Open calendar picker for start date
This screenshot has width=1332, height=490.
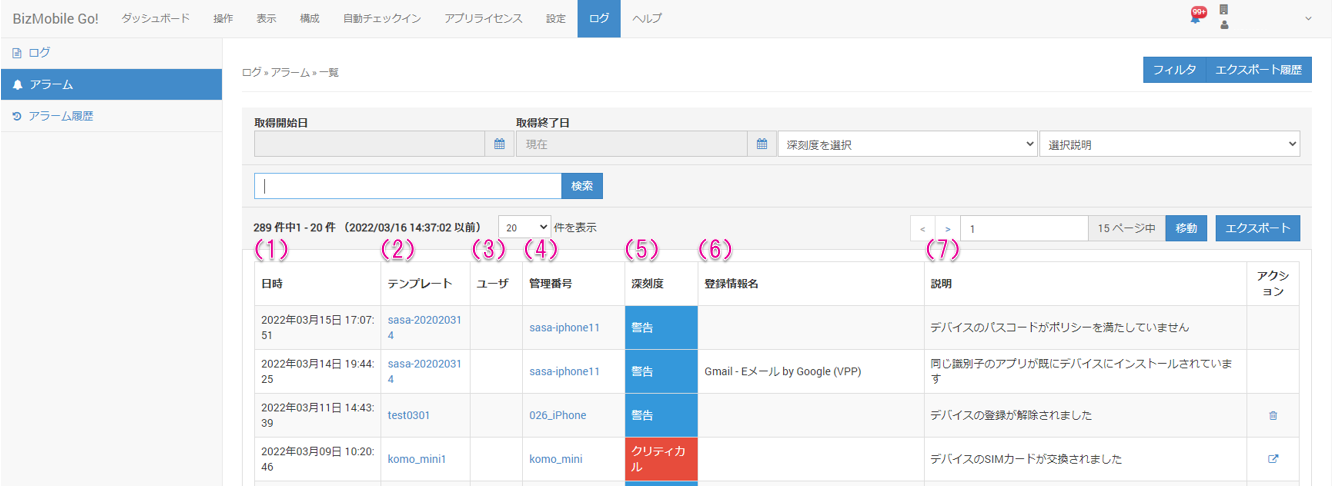(500, 145)
